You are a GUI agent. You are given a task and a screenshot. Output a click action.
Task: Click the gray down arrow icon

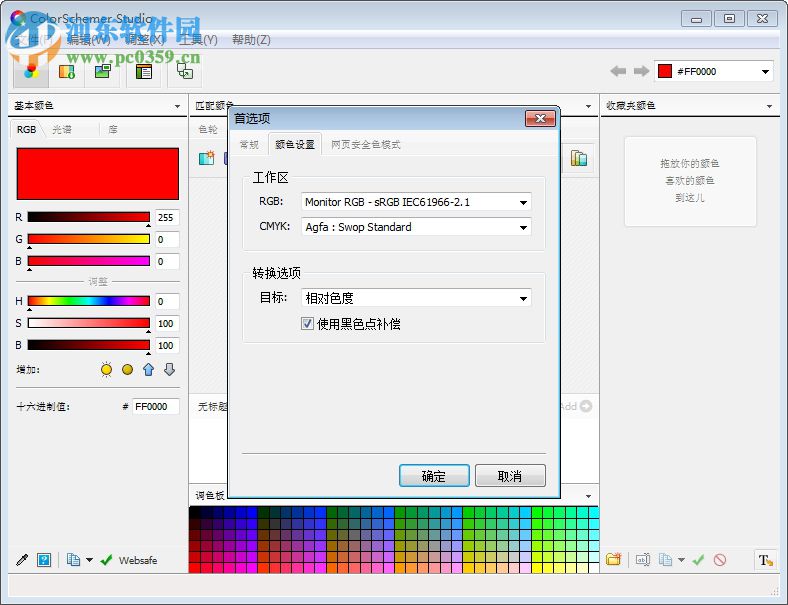tap(169, 370)
